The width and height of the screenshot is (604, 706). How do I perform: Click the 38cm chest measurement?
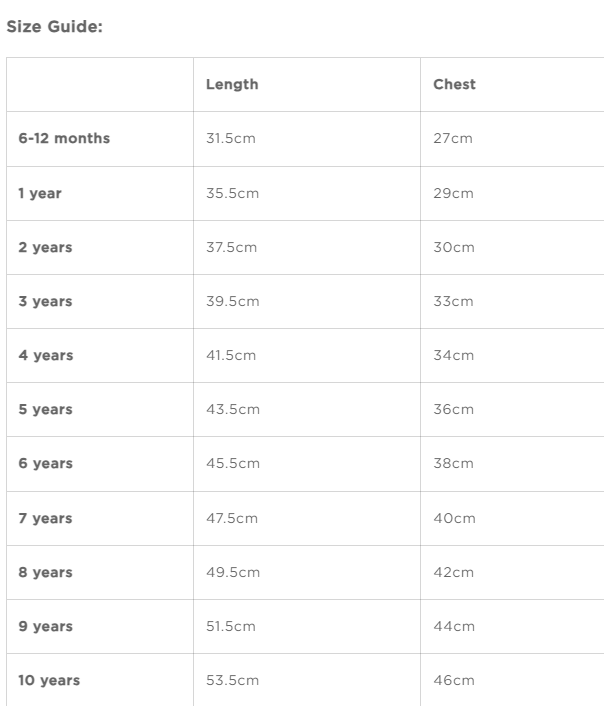(454, 463)
